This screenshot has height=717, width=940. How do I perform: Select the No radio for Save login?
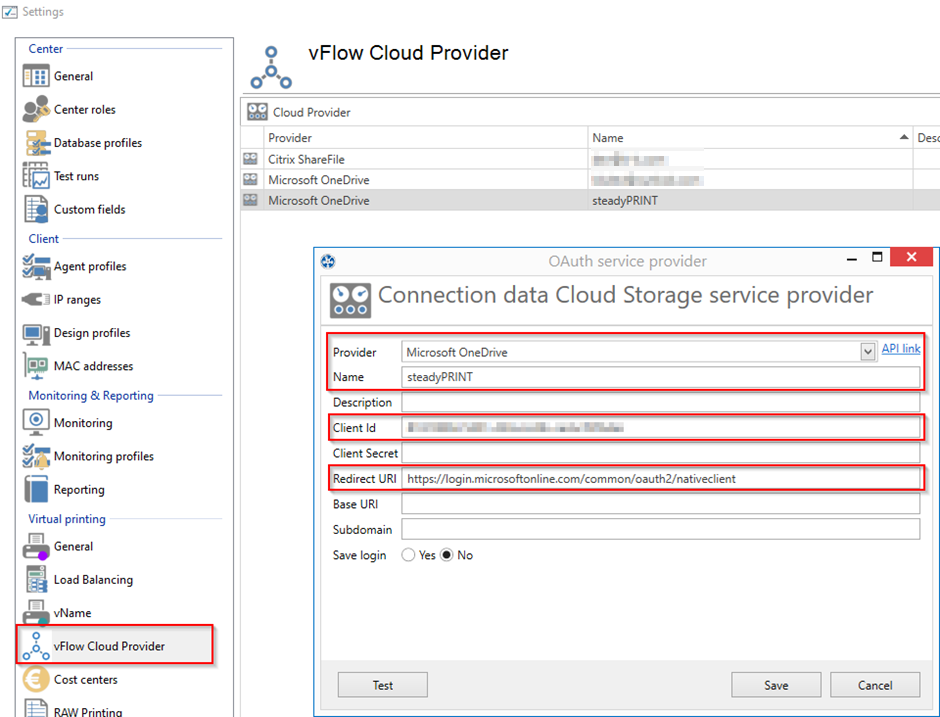pyautogui.click(x=447, y=555)
